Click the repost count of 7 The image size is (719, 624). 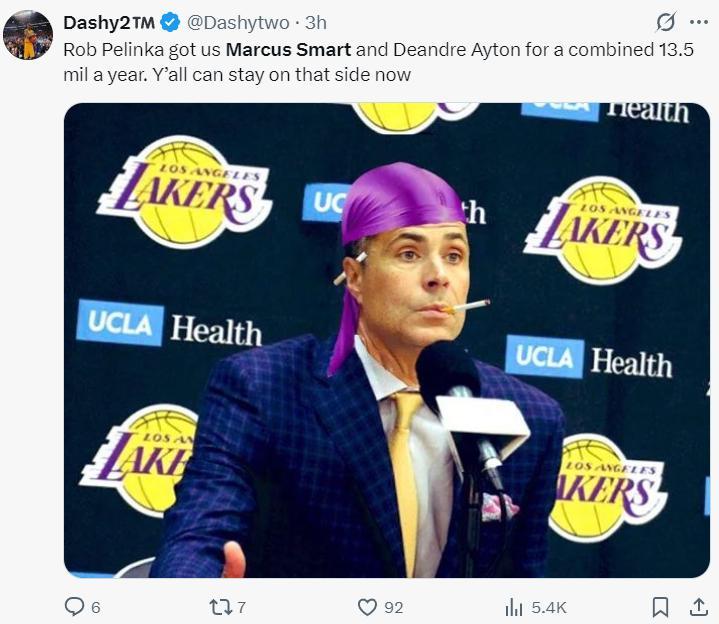click(x=242, y=607)
